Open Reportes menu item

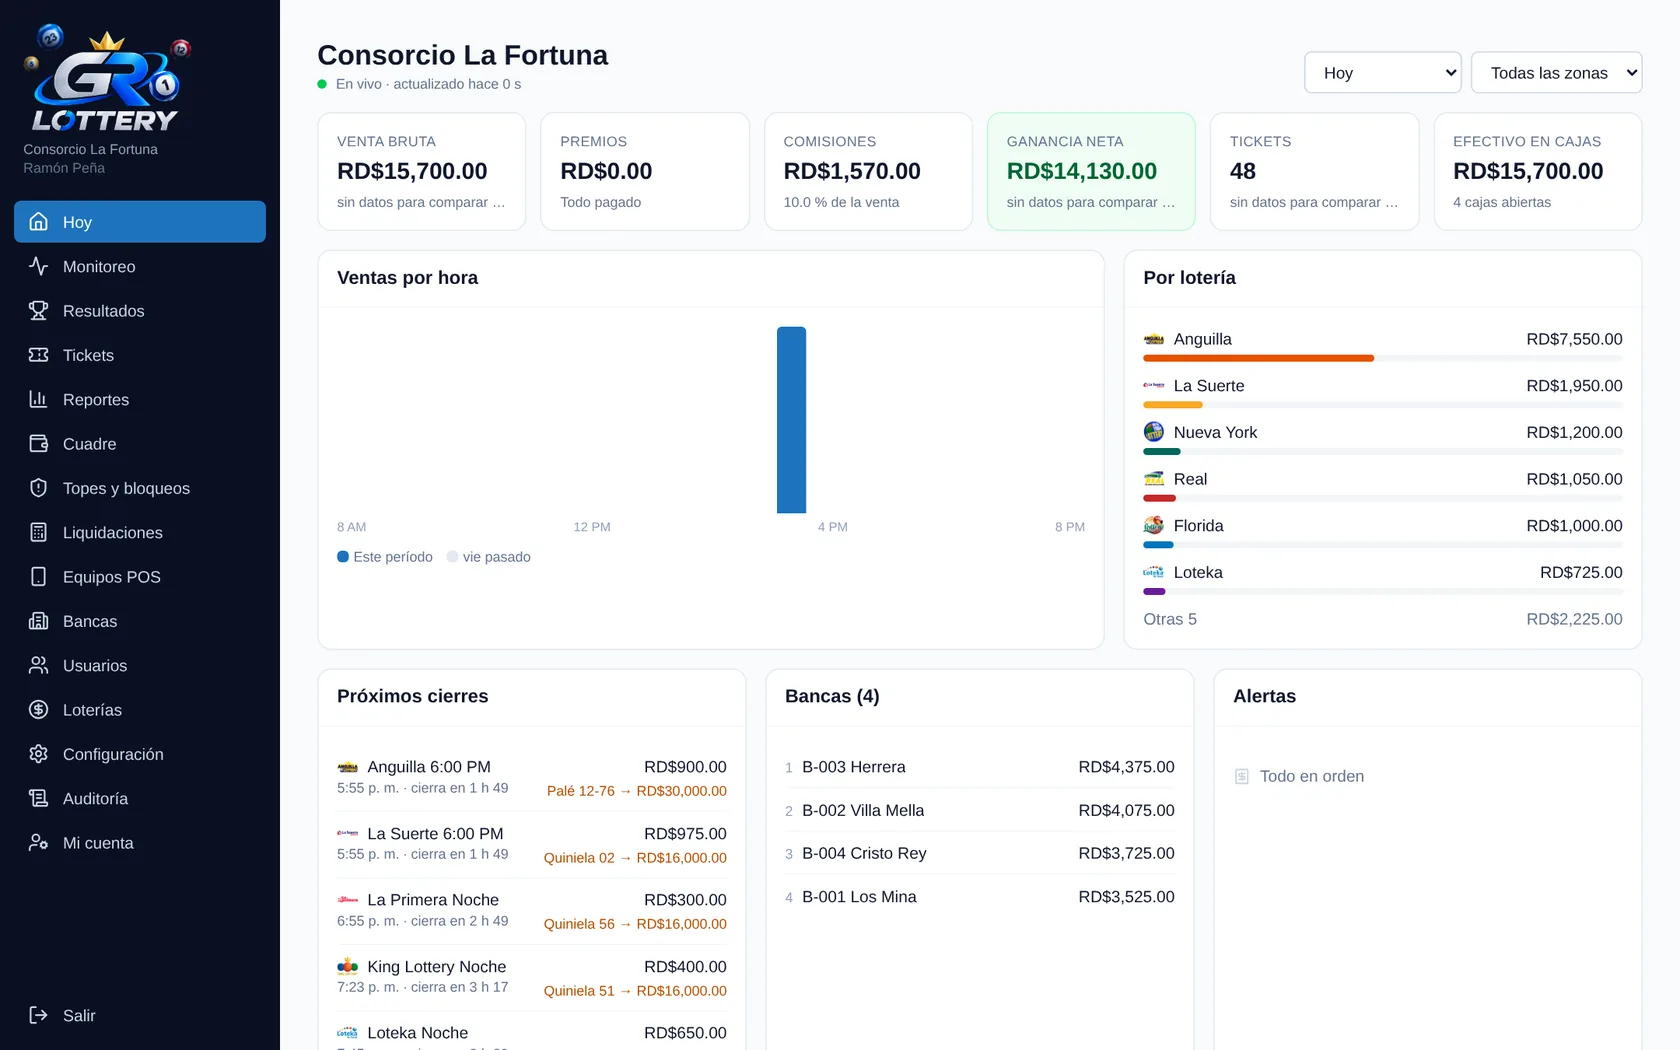pos(140,399)
